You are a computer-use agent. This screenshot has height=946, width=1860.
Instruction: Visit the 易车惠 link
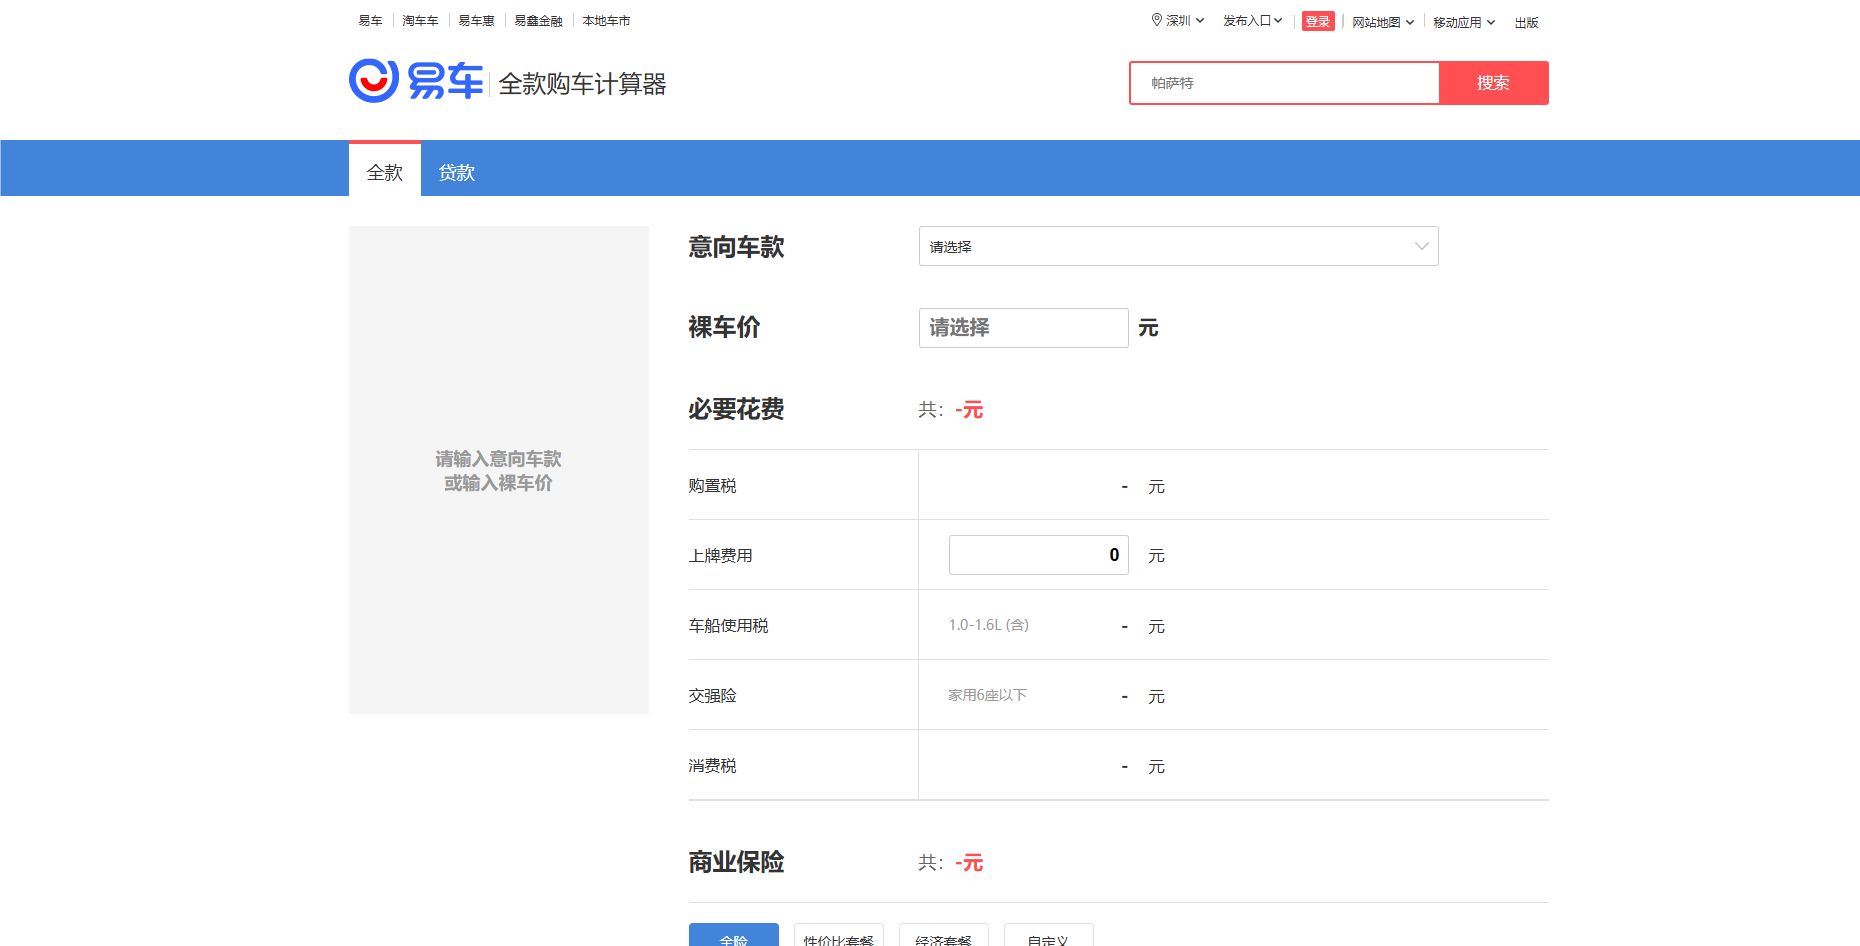point(476,20)
